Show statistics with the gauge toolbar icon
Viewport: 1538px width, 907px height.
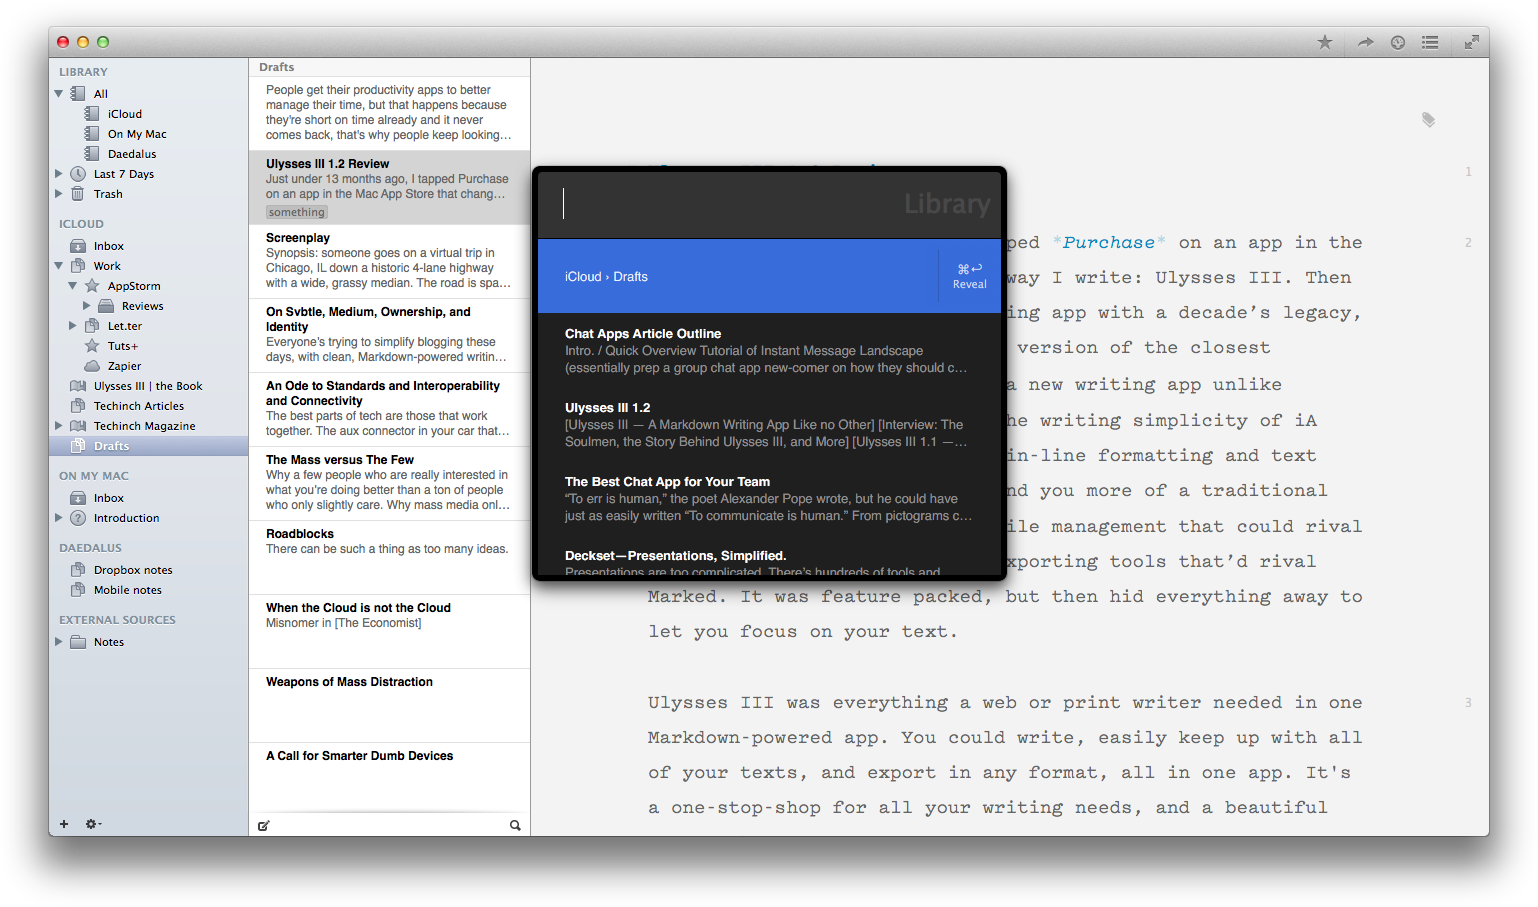click(1398, 42)
